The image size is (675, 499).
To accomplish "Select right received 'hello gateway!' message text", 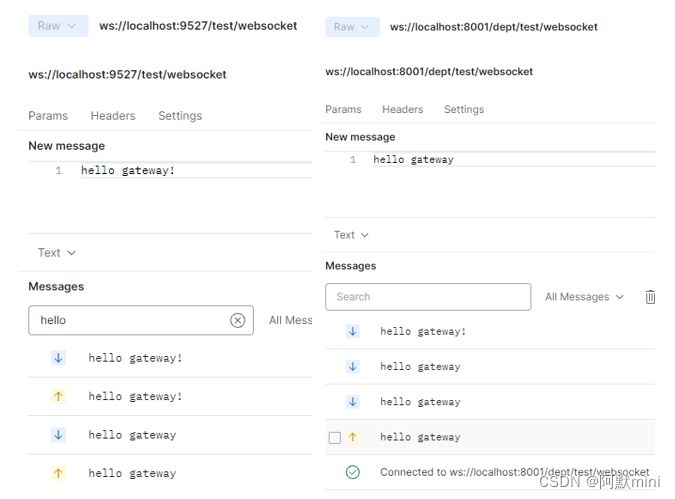I will click(423, 332).
